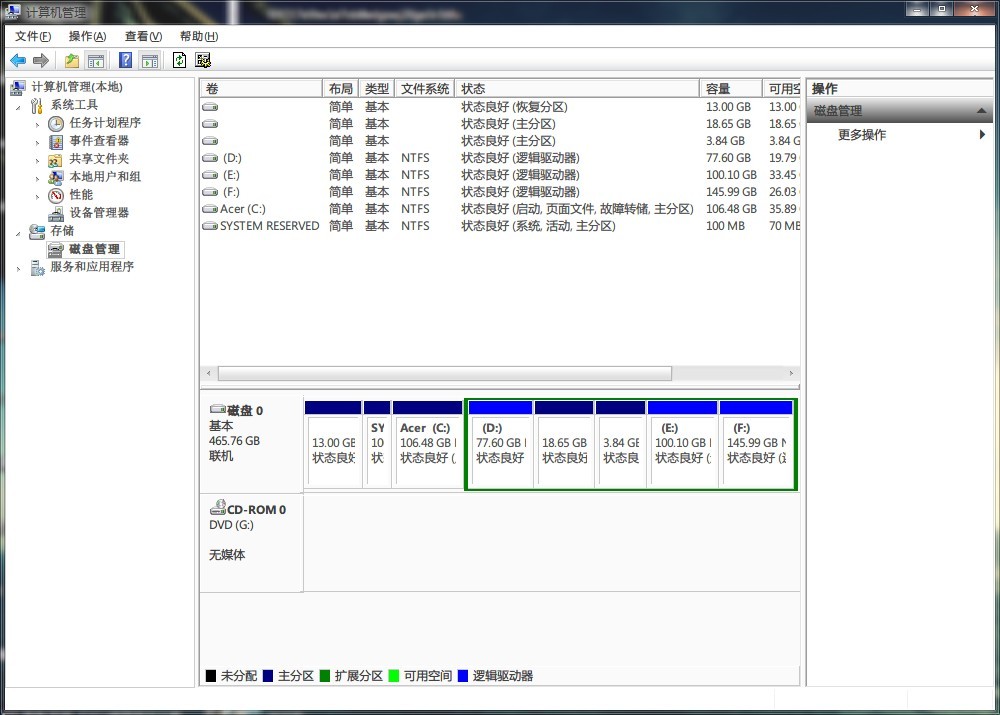Image resolution: width=1000 pixels, height=715 pixels.
Task: Click the green extended partition legend swatch
Action: (325, 675)
